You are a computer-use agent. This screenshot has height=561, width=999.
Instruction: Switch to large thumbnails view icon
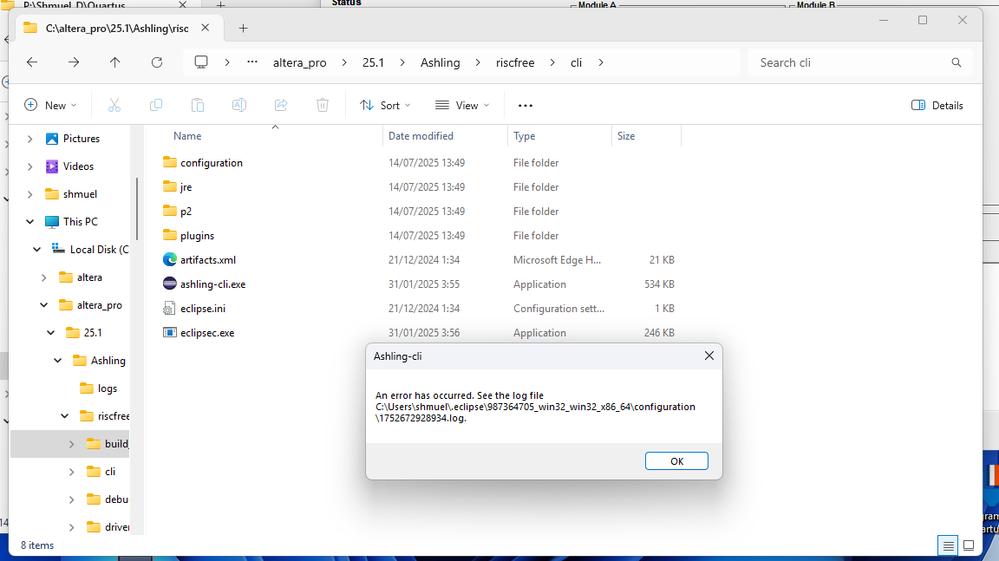pos(968,546)
